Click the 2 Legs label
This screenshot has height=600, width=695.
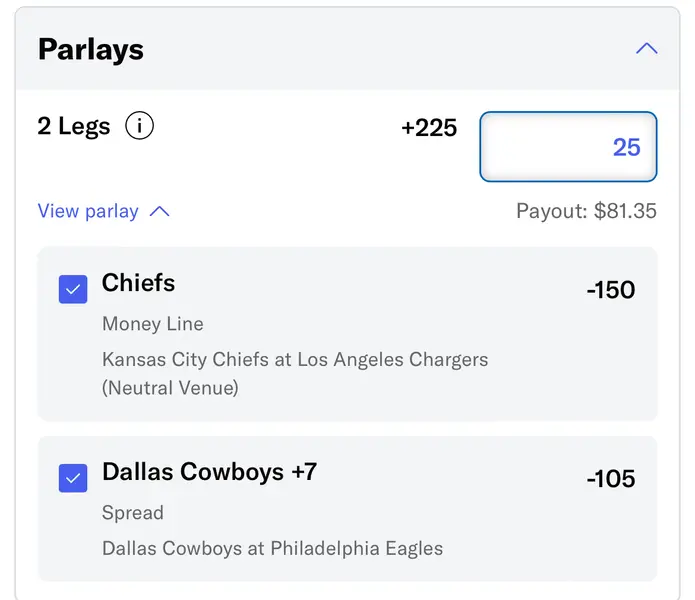pos(74,127)
